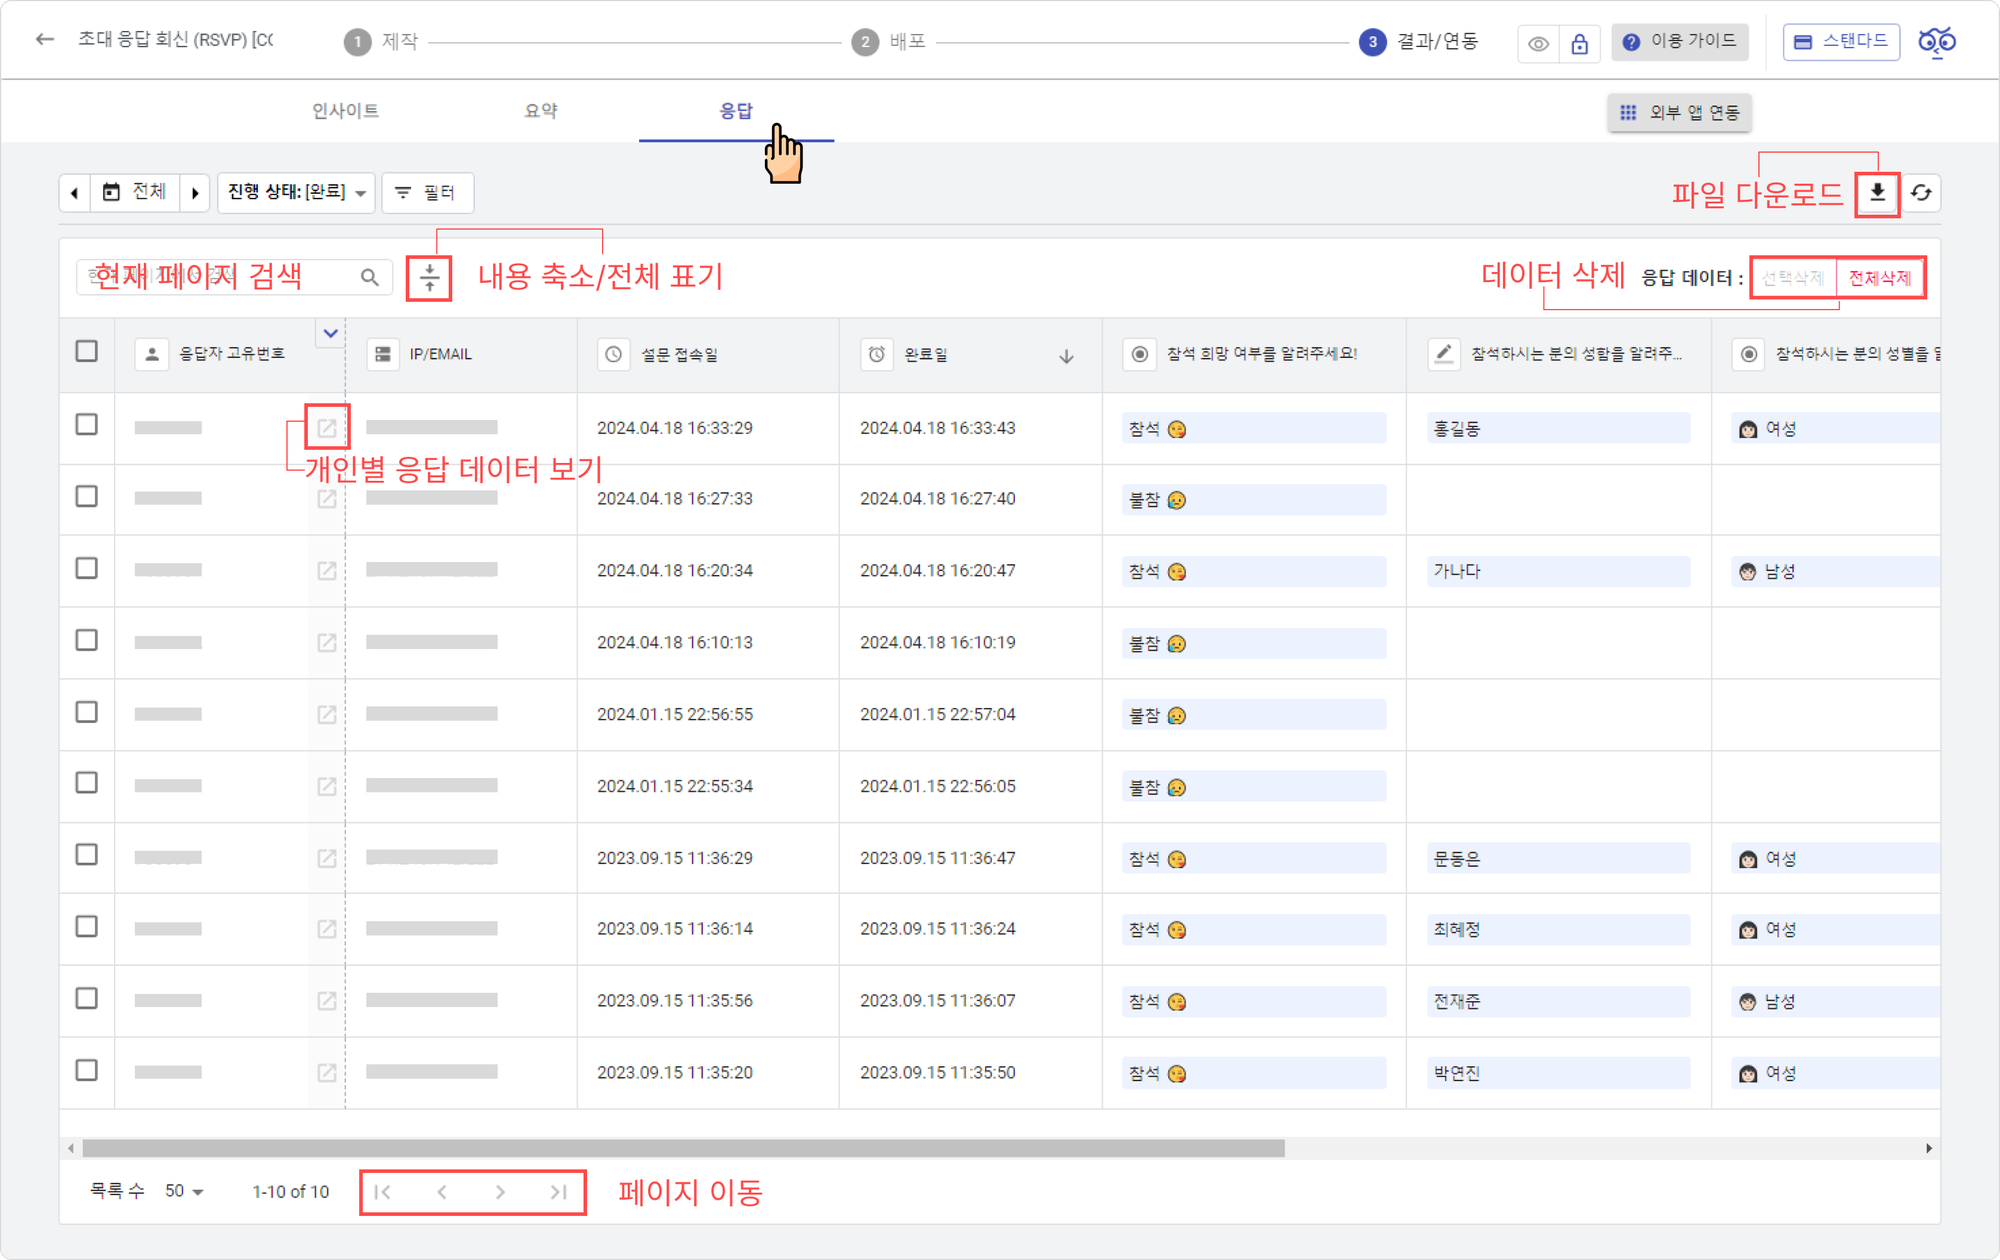Check the row completed 2023.09.15 11:36:24
2000x1260 pixels.
[87, 927]
